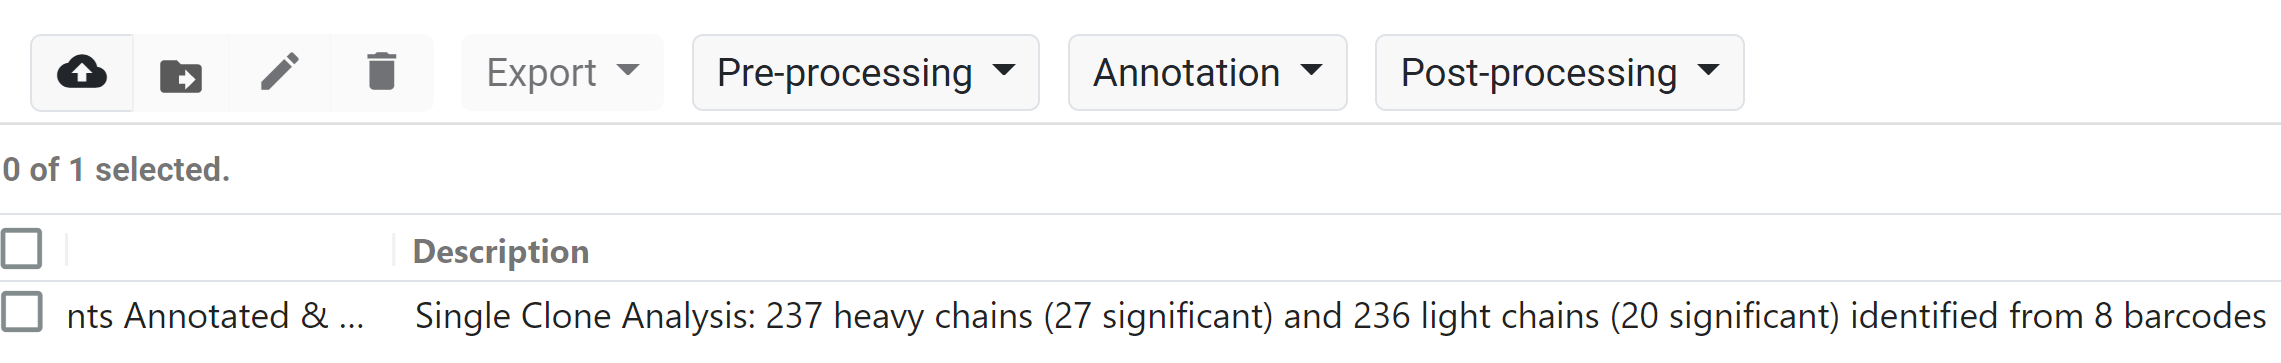Click the caret arrow on Pre-processing
The width and height of the screenshot is (2281, 363).
[1004, 70]
